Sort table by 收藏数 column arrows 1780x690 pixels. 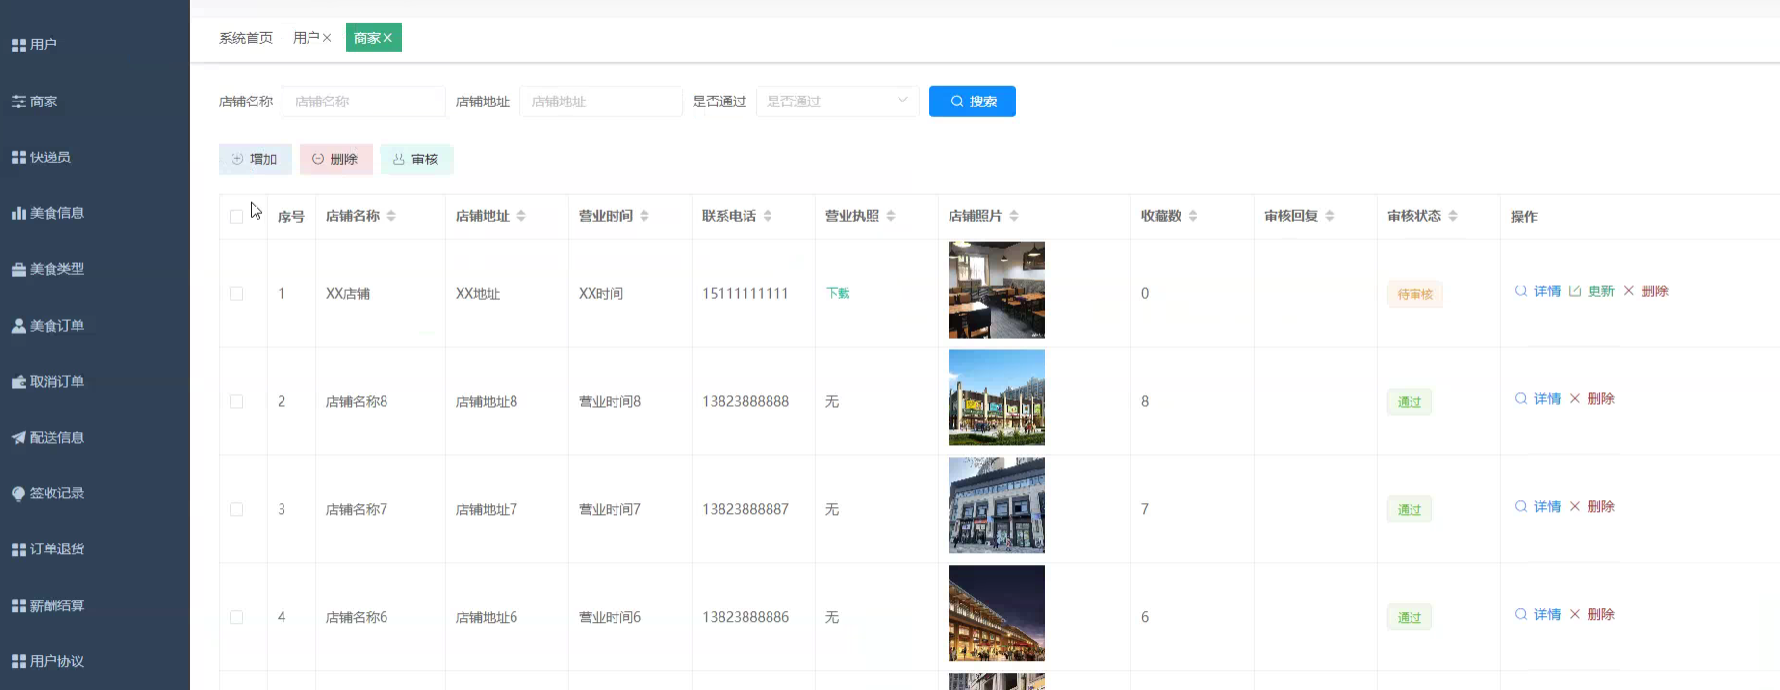(1193, 216)
